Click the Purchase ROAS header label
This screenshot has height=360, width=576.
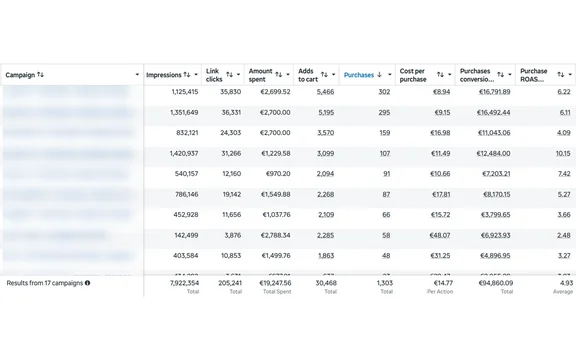pyautogui.click(x=534, y=75)
